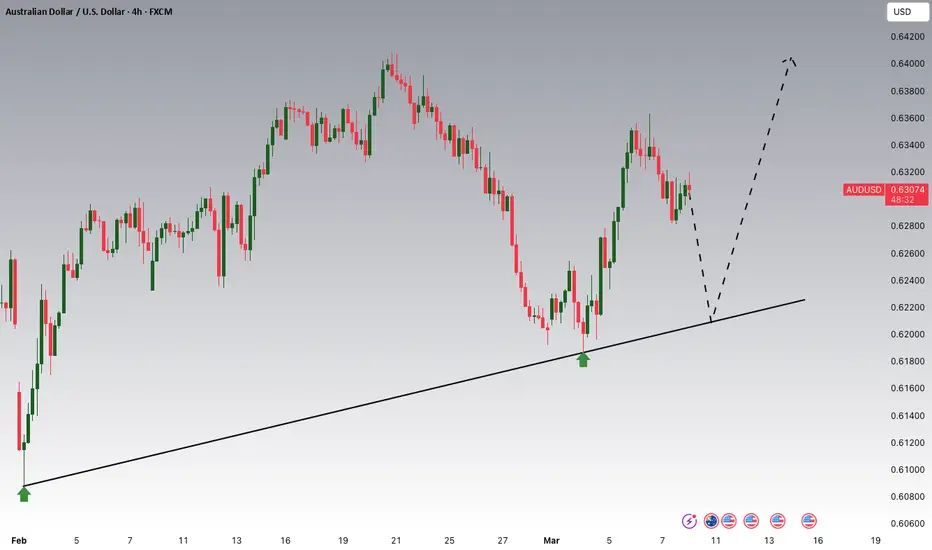
Task: Click the 25 date label on time axis
Action: pyautogui.click(x=449, y=540)
